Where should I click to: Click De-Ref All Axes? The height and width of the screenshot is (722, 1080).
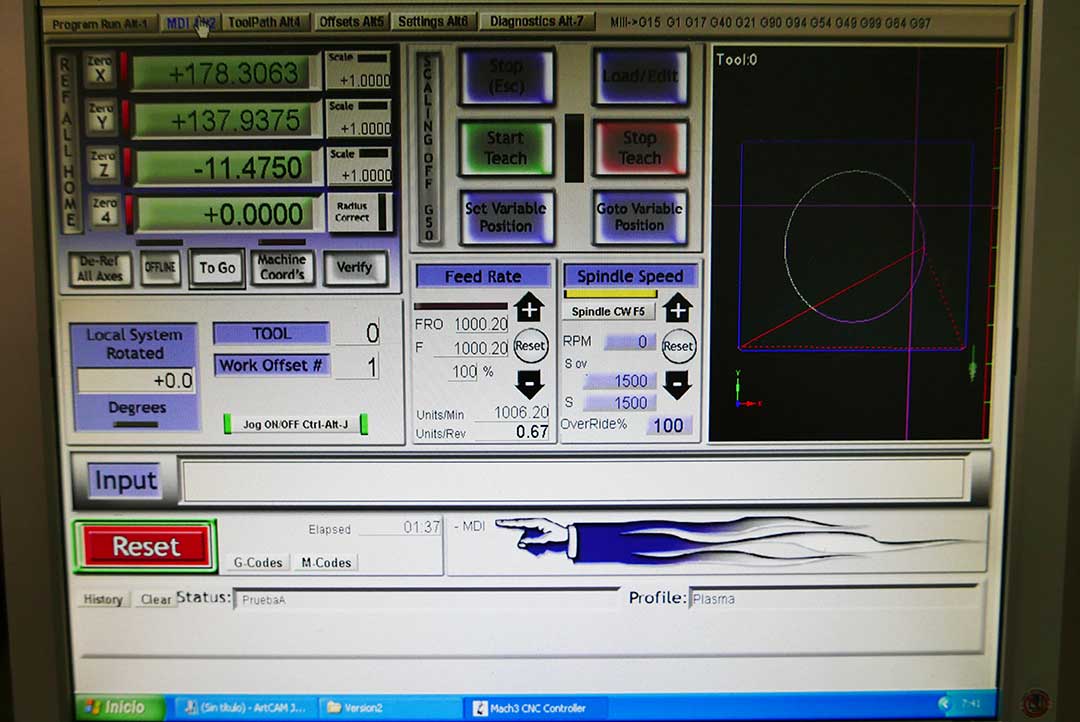(100, 268)
